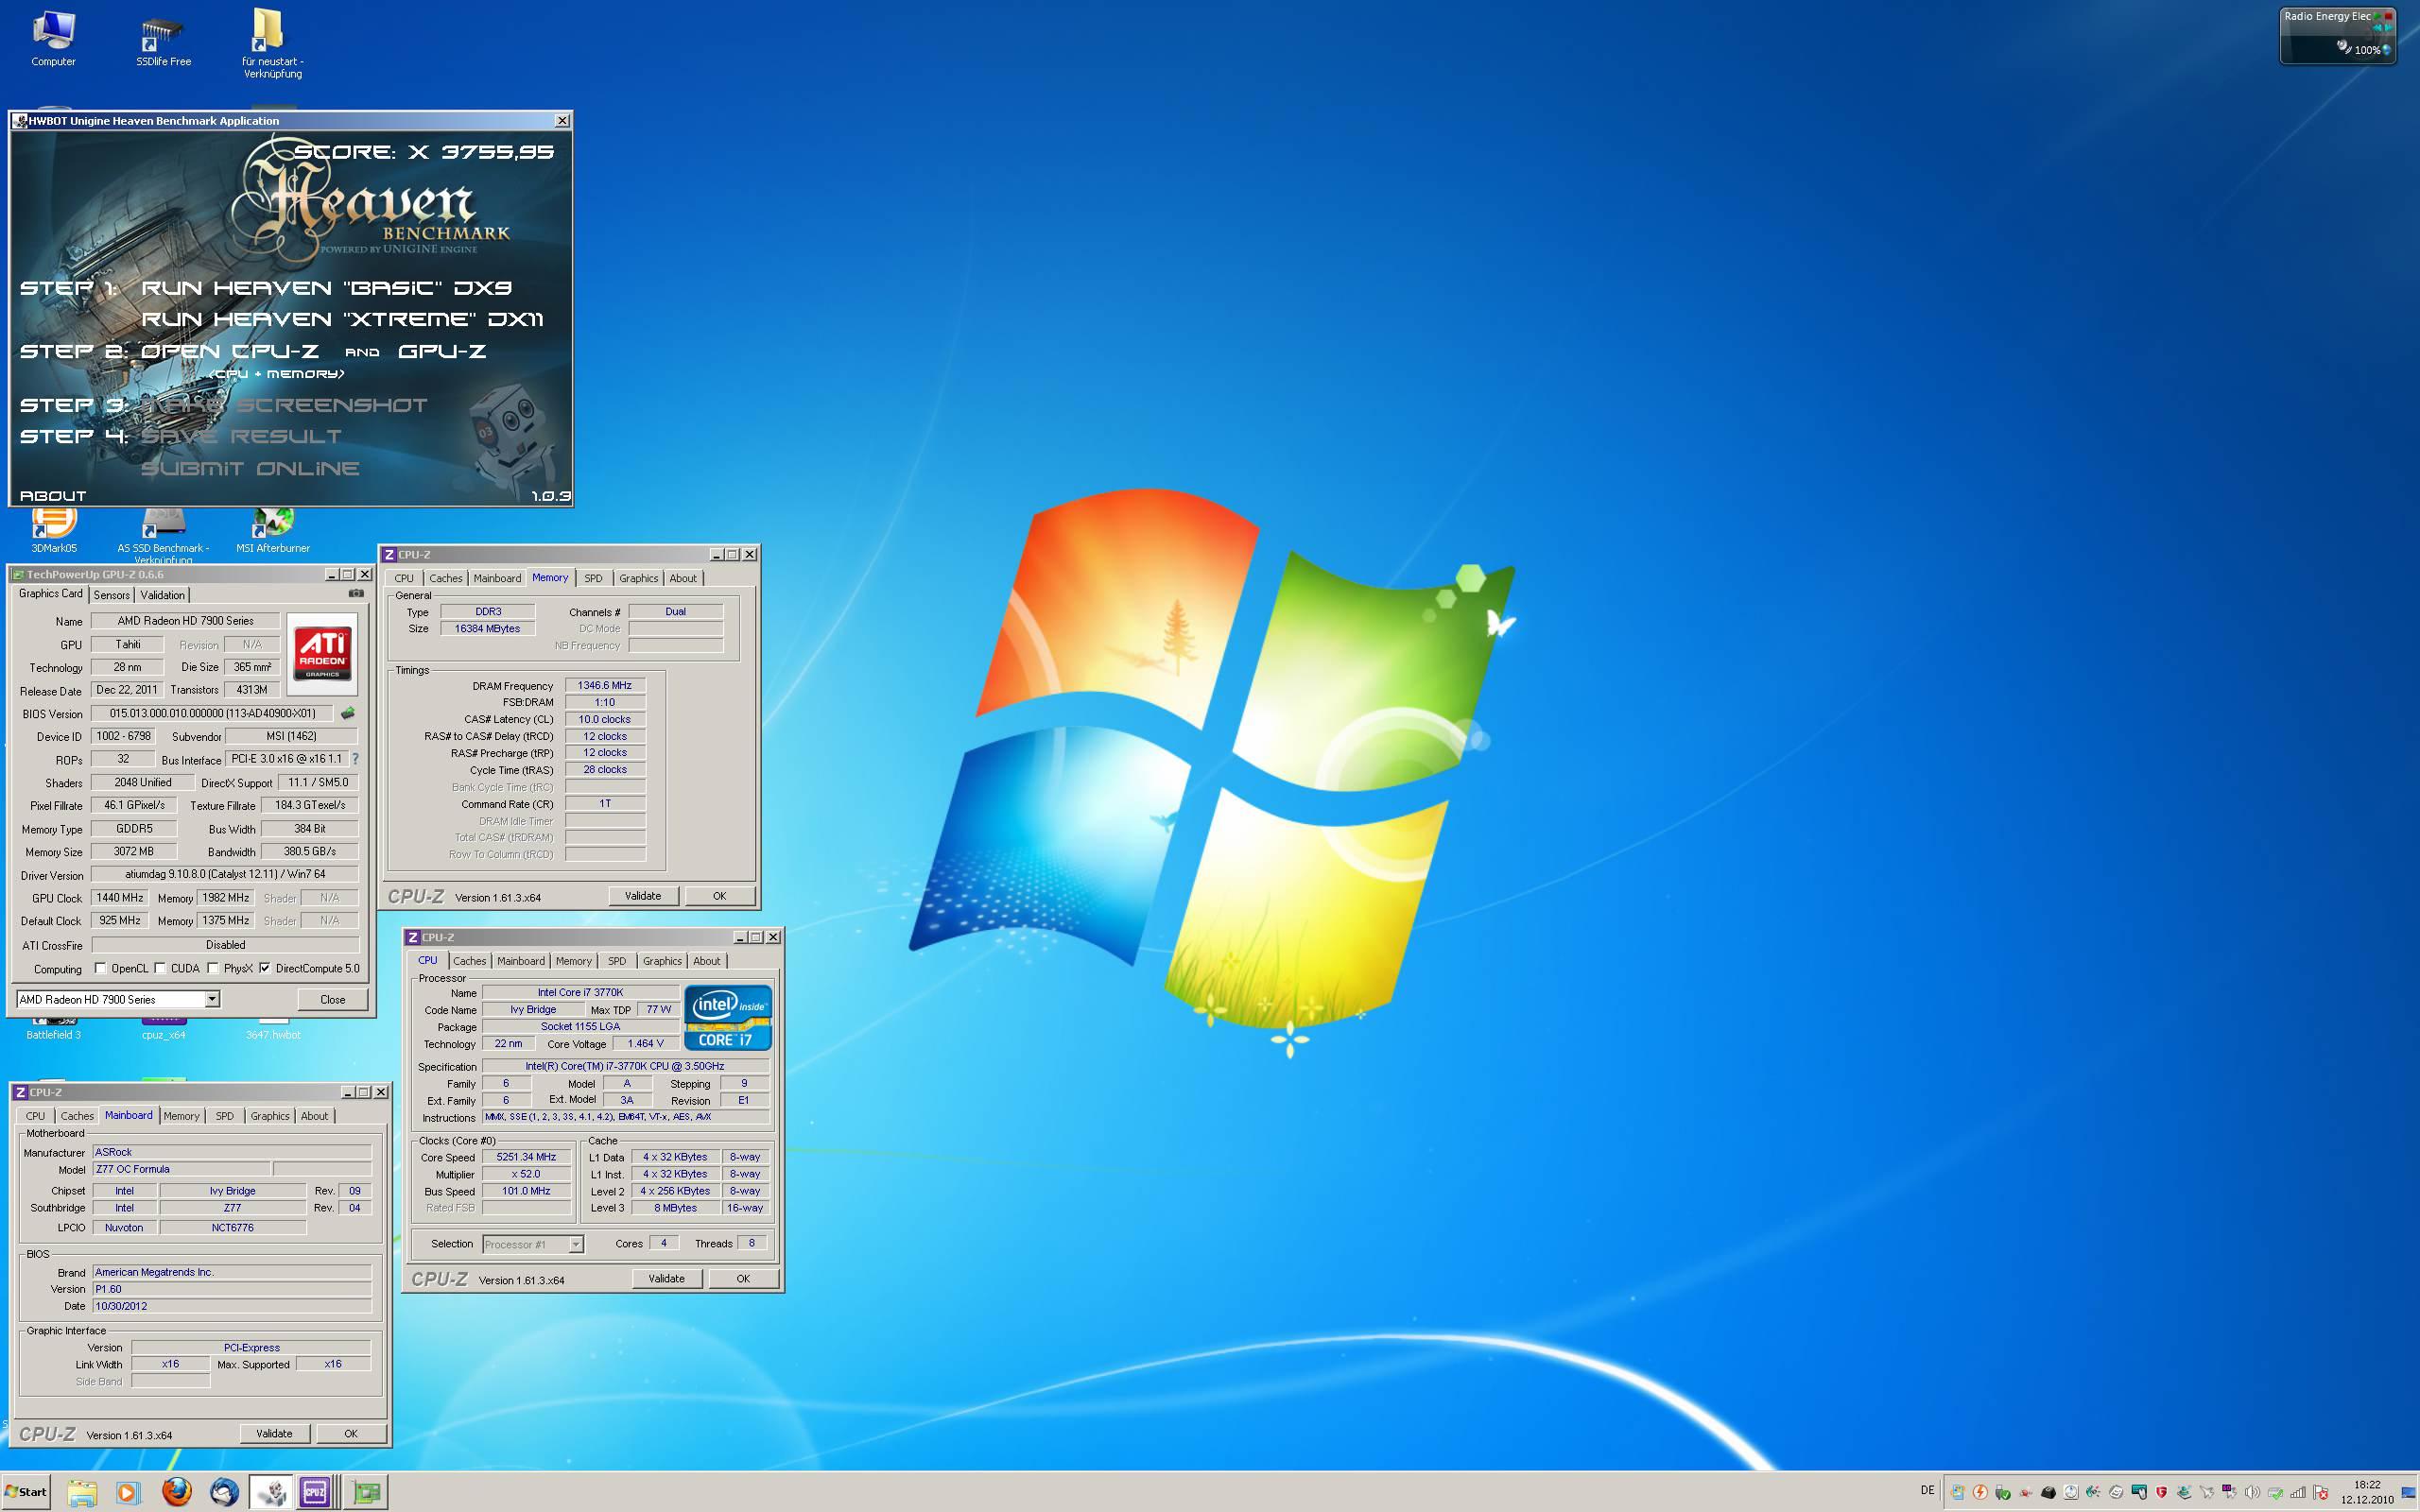Open Firefox from the taskbar
2420x1512 pixels.
[177, 1492]
